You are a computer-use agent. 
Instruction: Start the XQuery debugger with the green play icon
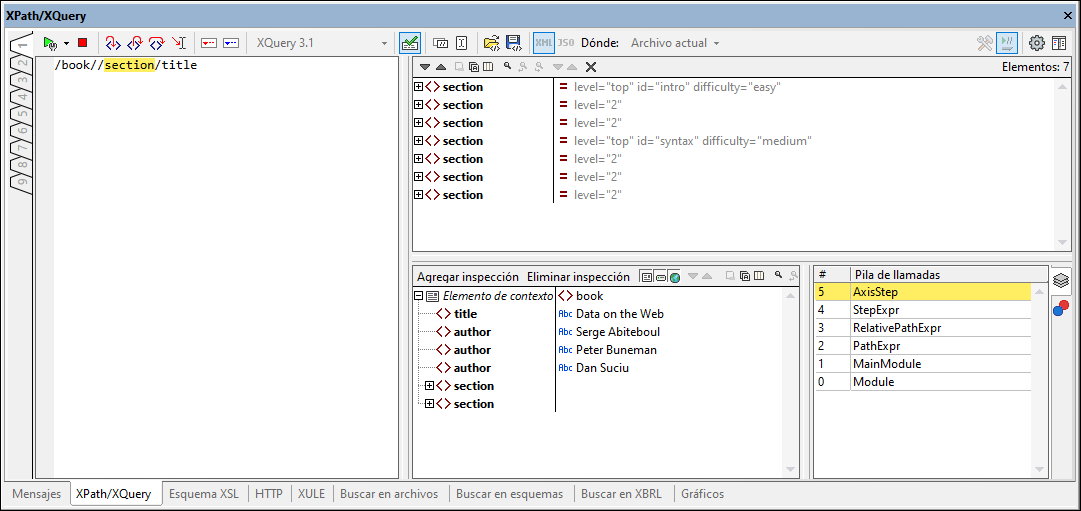point(49,43)
